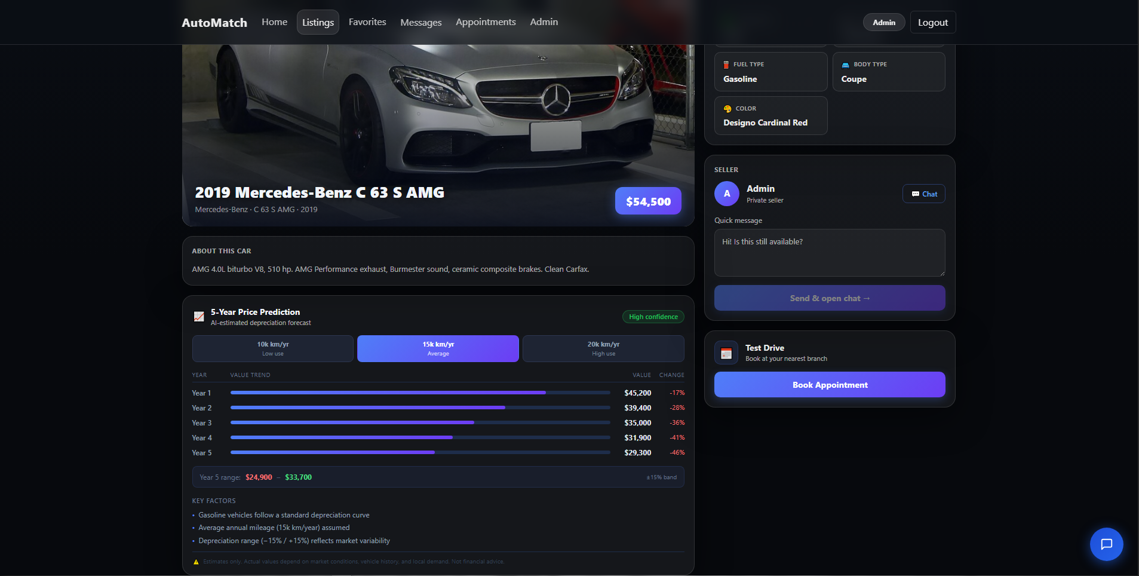Click the 'AI-estimated depreciation forecast' subtitle
Viewport: 1139px width, 576px height.
point(261,323)
